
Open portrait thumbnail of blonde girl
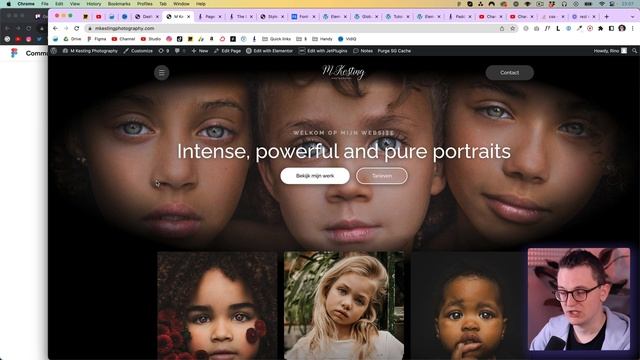(x=344, y=305)
